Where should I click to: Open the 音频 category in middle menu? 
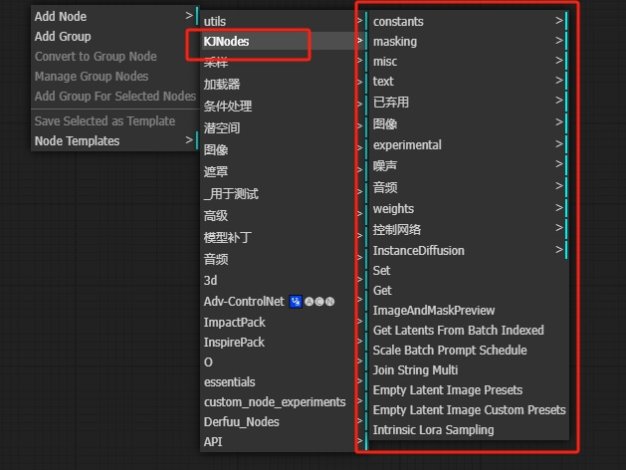pyautogui.click(x=283, y=260)
